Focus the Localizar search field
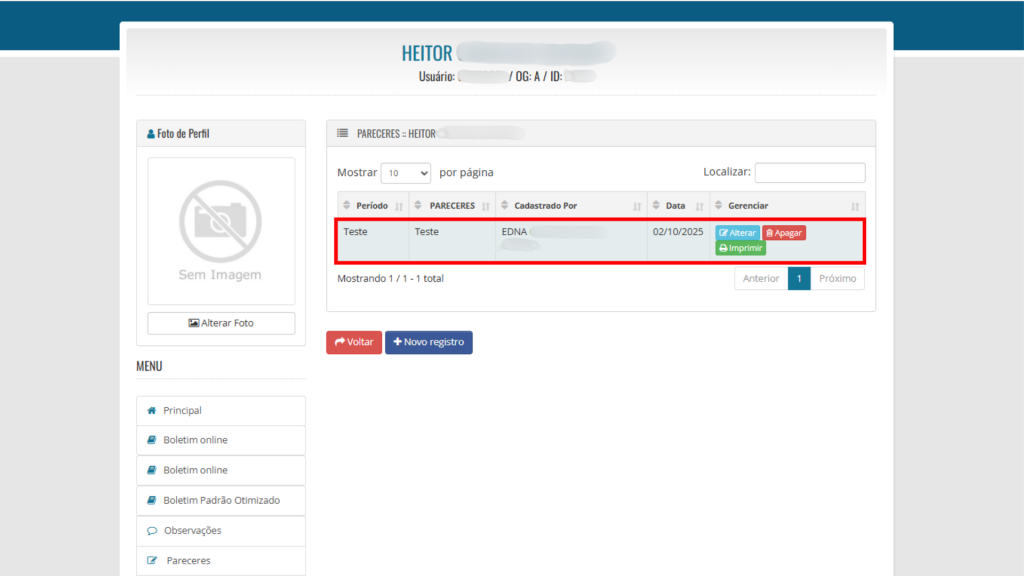The width and height of the screenshot is (1024, 576). (x=809, y=173)
